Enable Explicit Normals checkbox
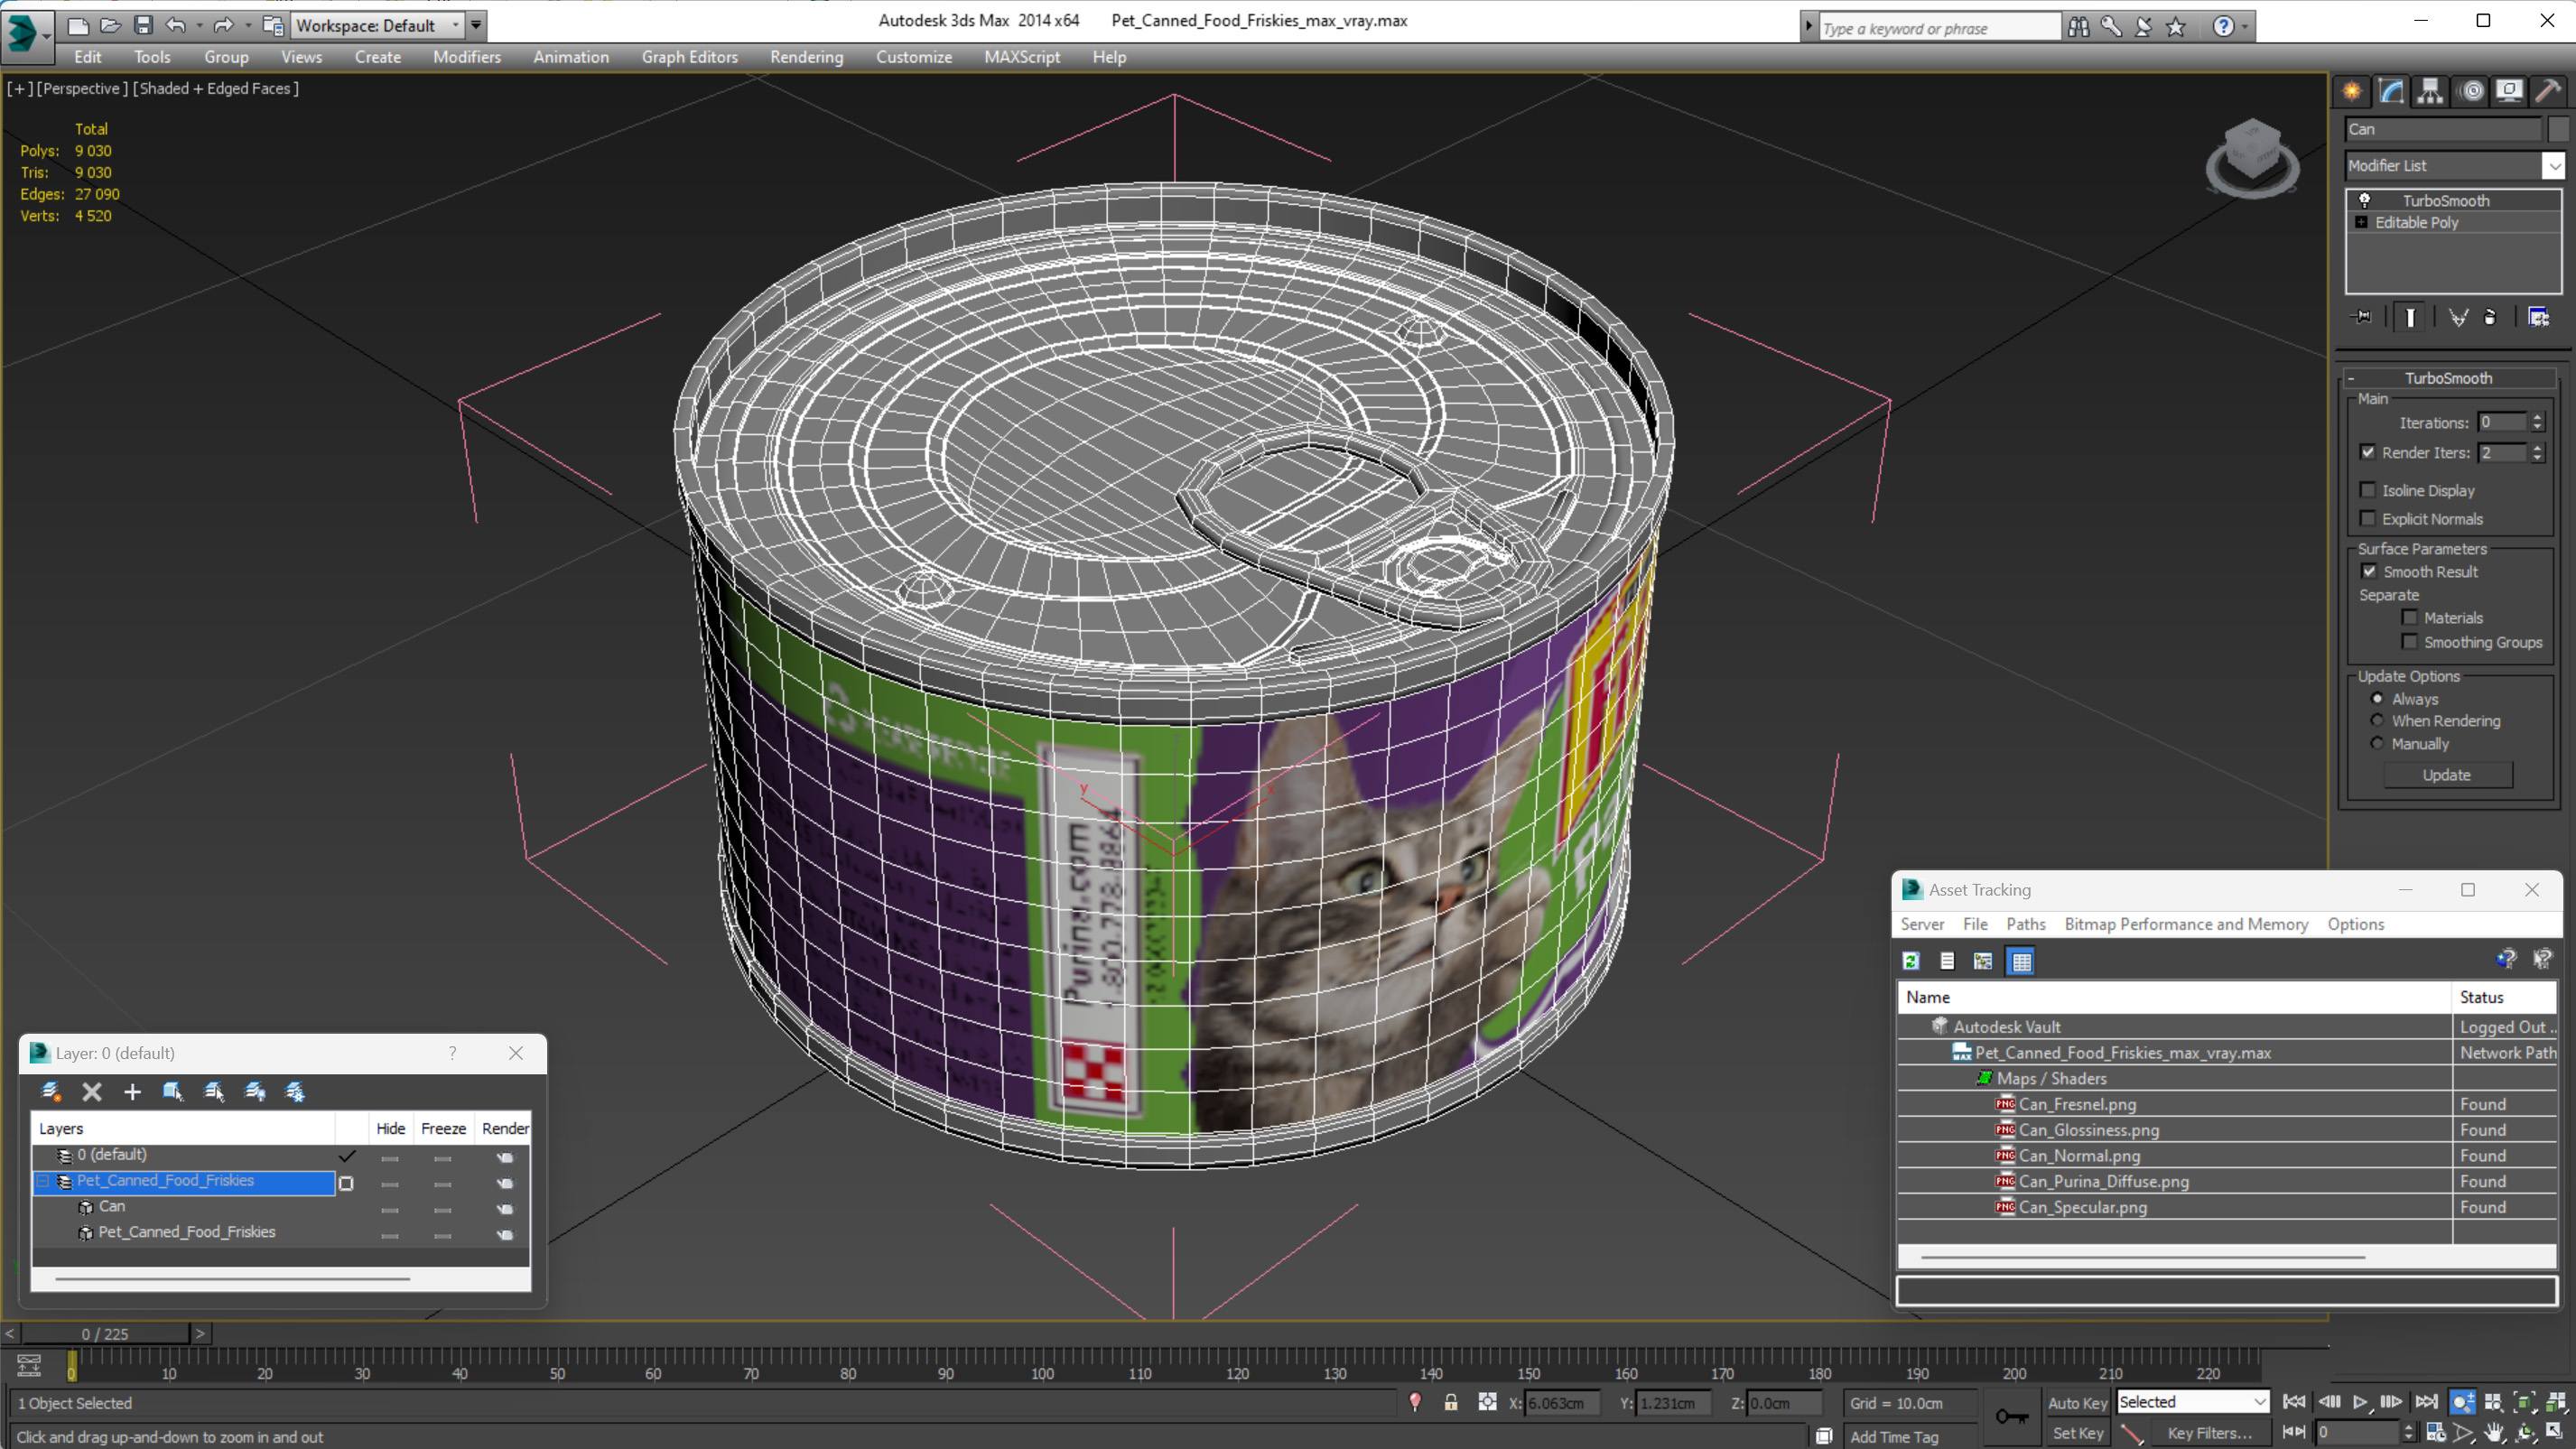The height and width of the screenshot is (1449, 2576). point(2367,518)
